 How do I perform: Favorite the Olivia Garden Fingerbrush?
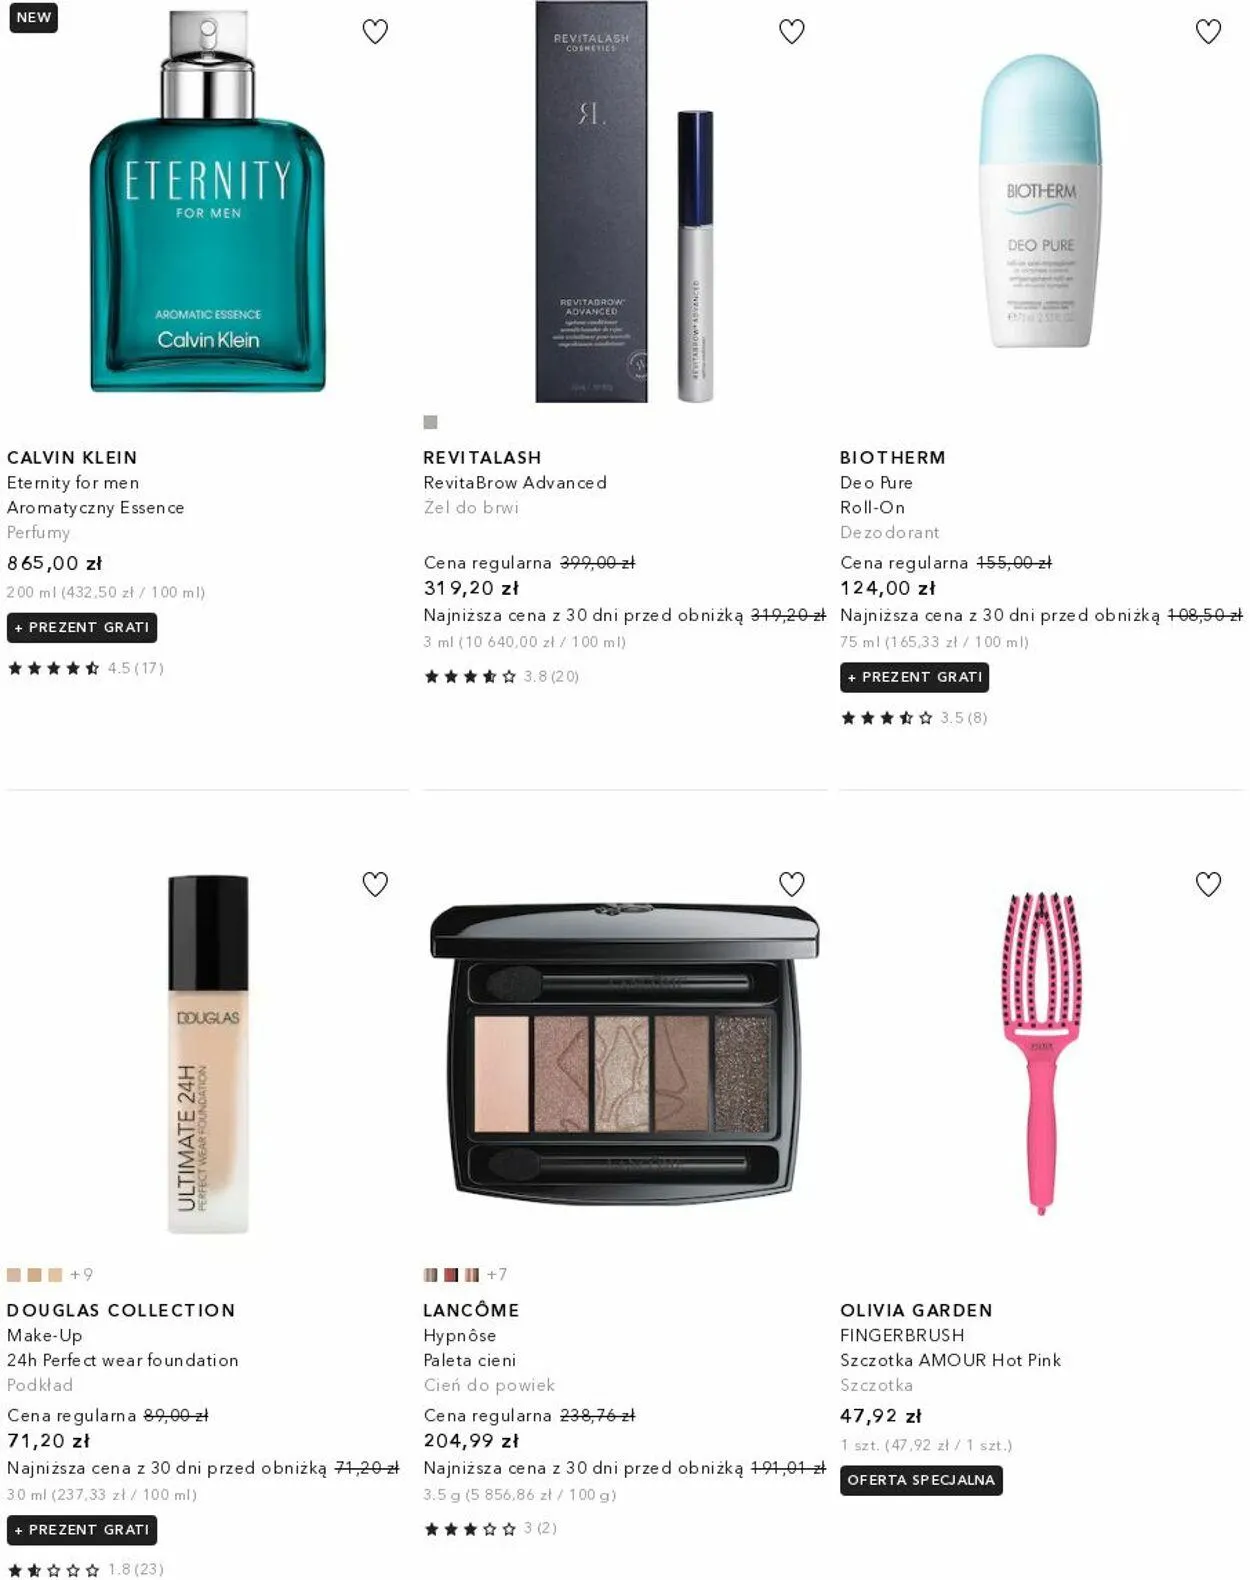(x=1208, y=884)
